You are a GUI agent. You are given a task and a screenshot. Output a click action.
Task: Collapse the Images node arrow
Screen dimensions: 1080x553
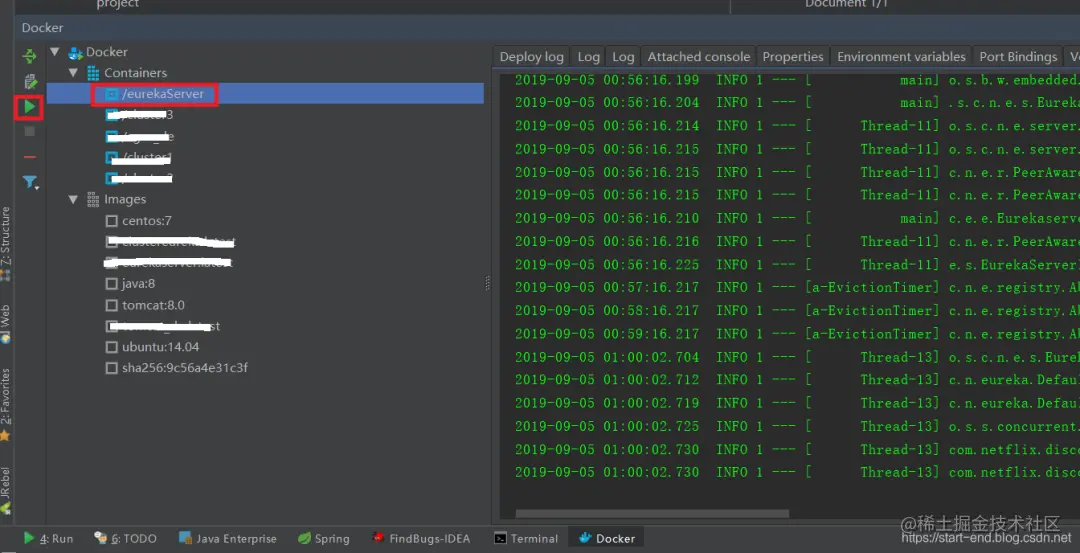point(74,199)
